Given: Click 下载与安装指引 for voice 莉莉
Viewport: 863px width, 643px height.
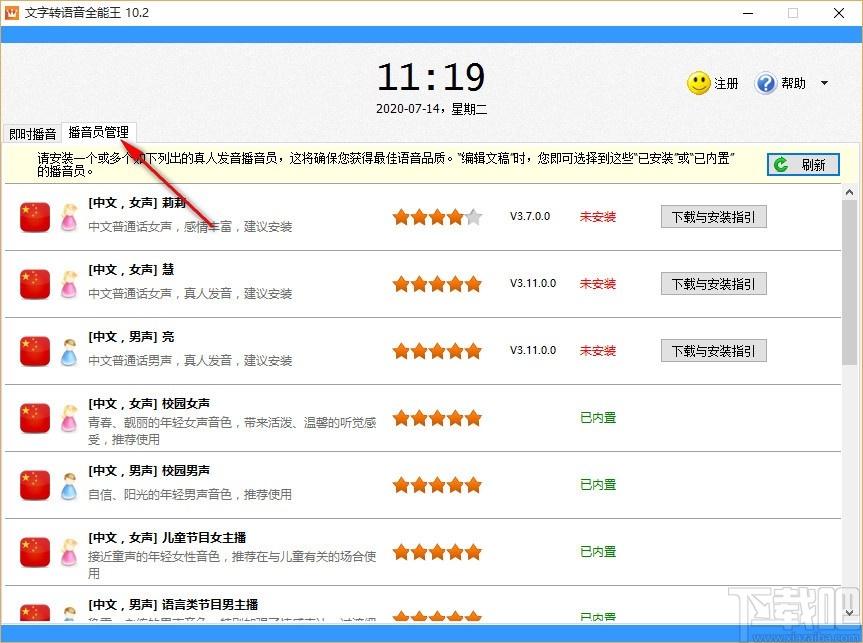Looking at the screenshot, I should (x=713, y=217).
